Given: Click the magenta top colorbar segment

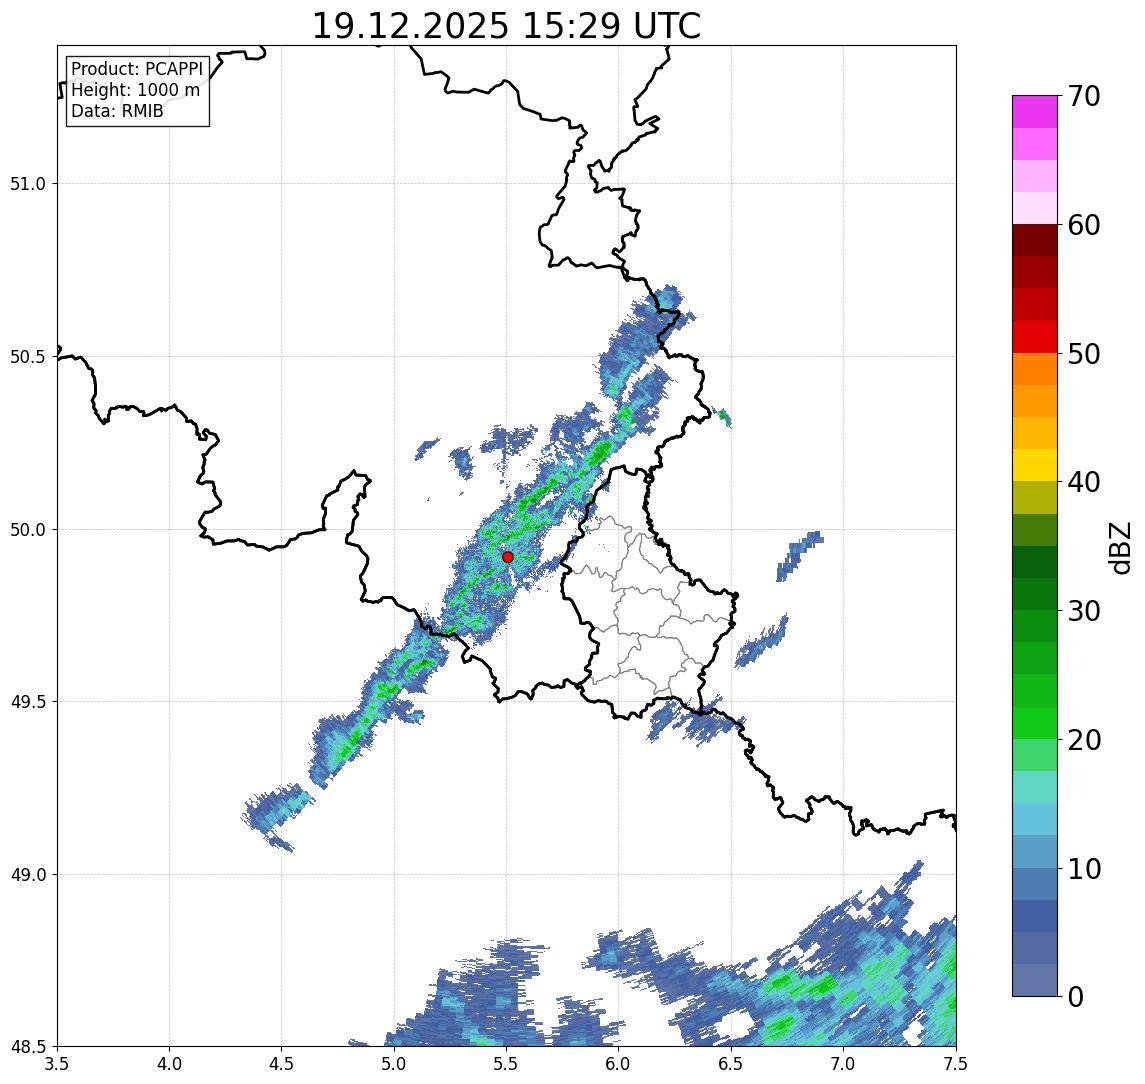Looking at the screenshot, I should (1035, 112).
